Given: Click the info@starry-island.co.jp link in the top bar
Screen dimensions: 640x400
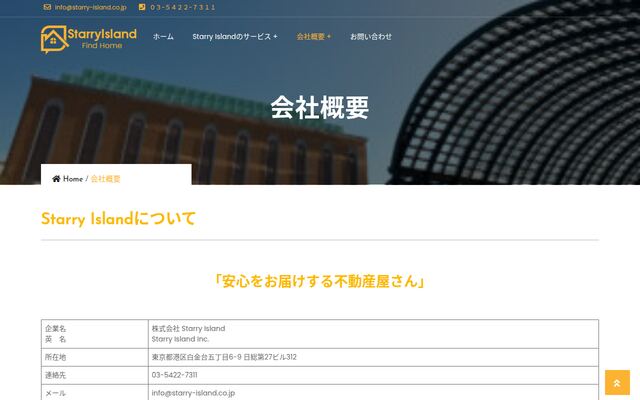Looking at the screenshot, I should (91, 7).
